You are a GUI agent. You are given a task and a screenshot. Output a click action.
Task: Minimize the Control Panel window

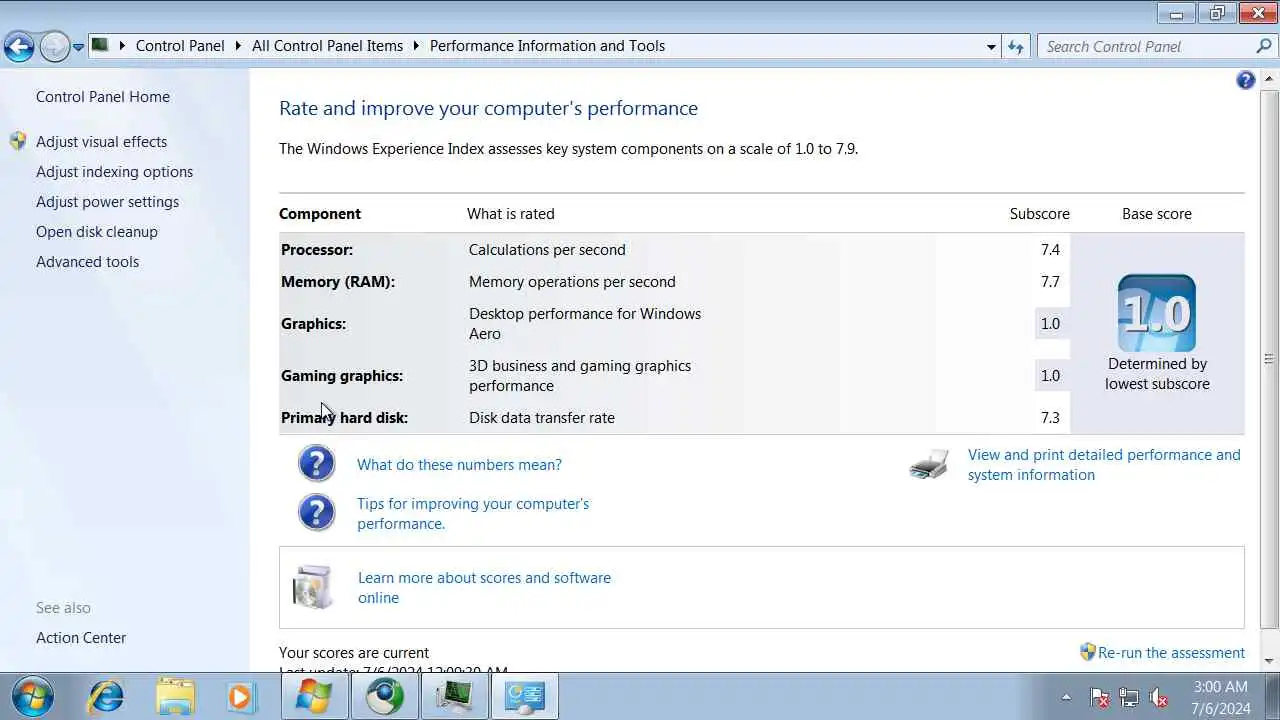pyautogui.click(x=1177, y=13)
